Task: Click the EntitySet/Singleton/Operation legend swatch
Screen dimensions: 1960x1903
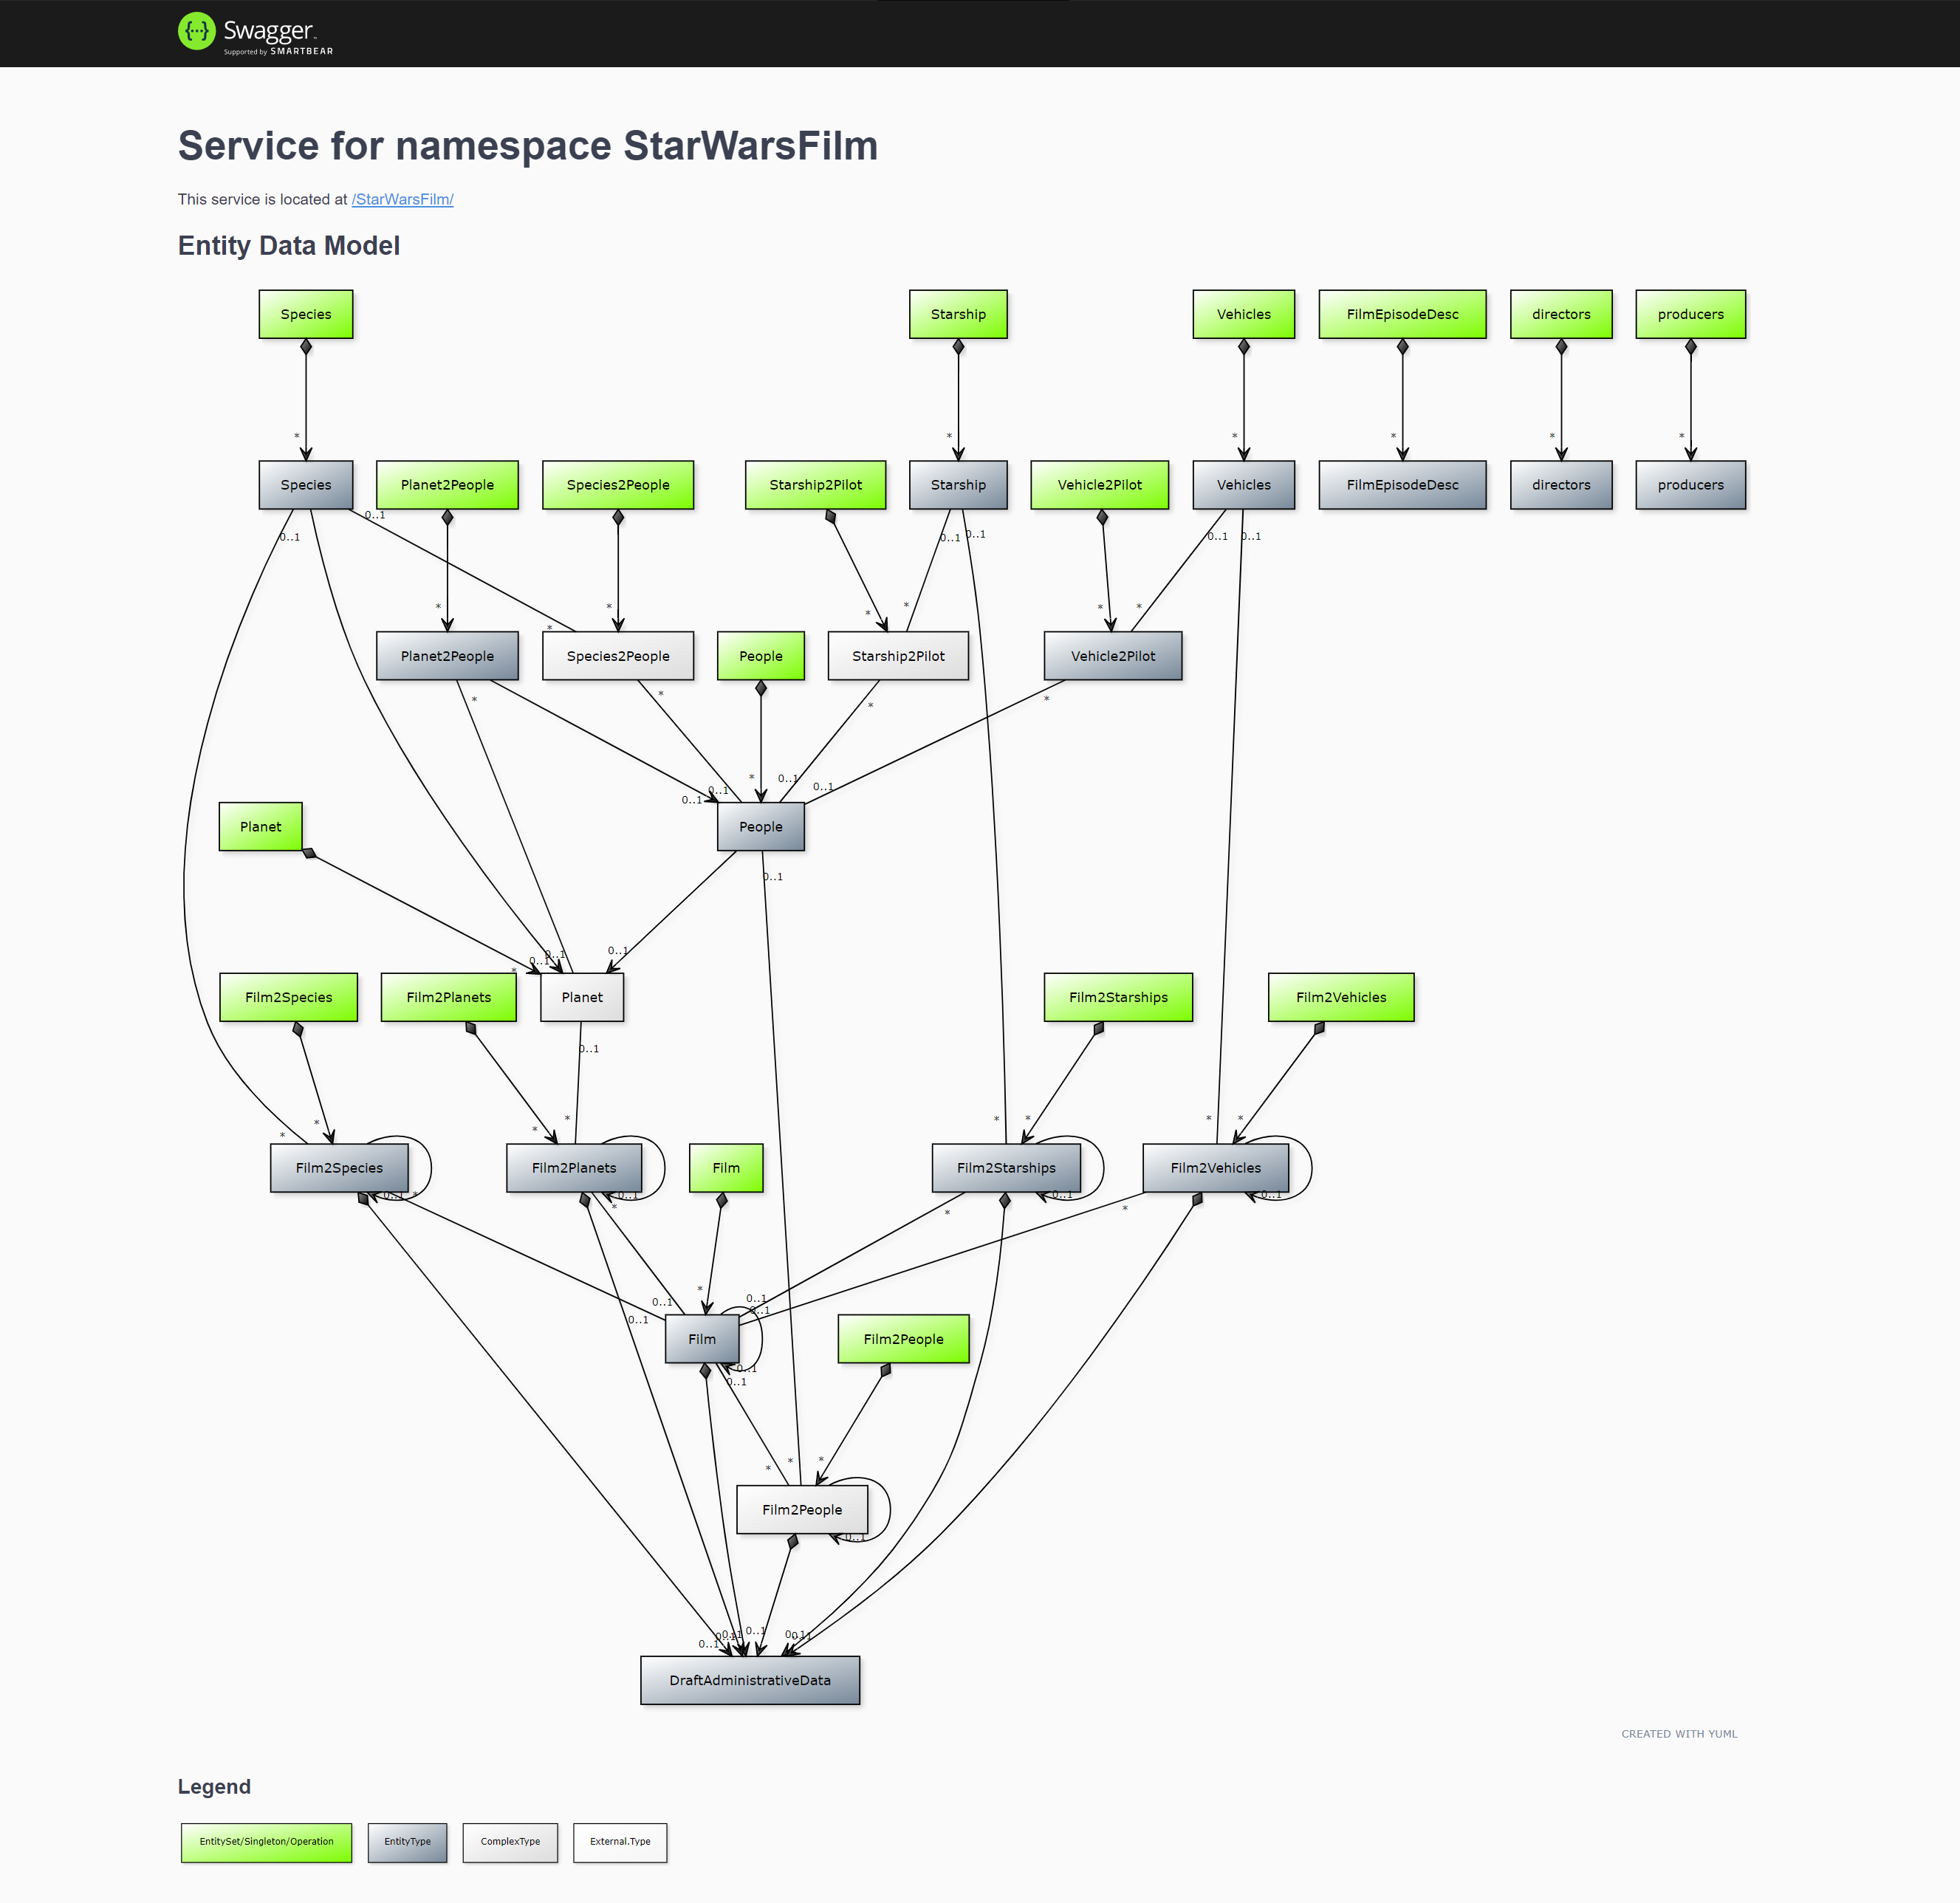Action: [x=266, y=1841]
